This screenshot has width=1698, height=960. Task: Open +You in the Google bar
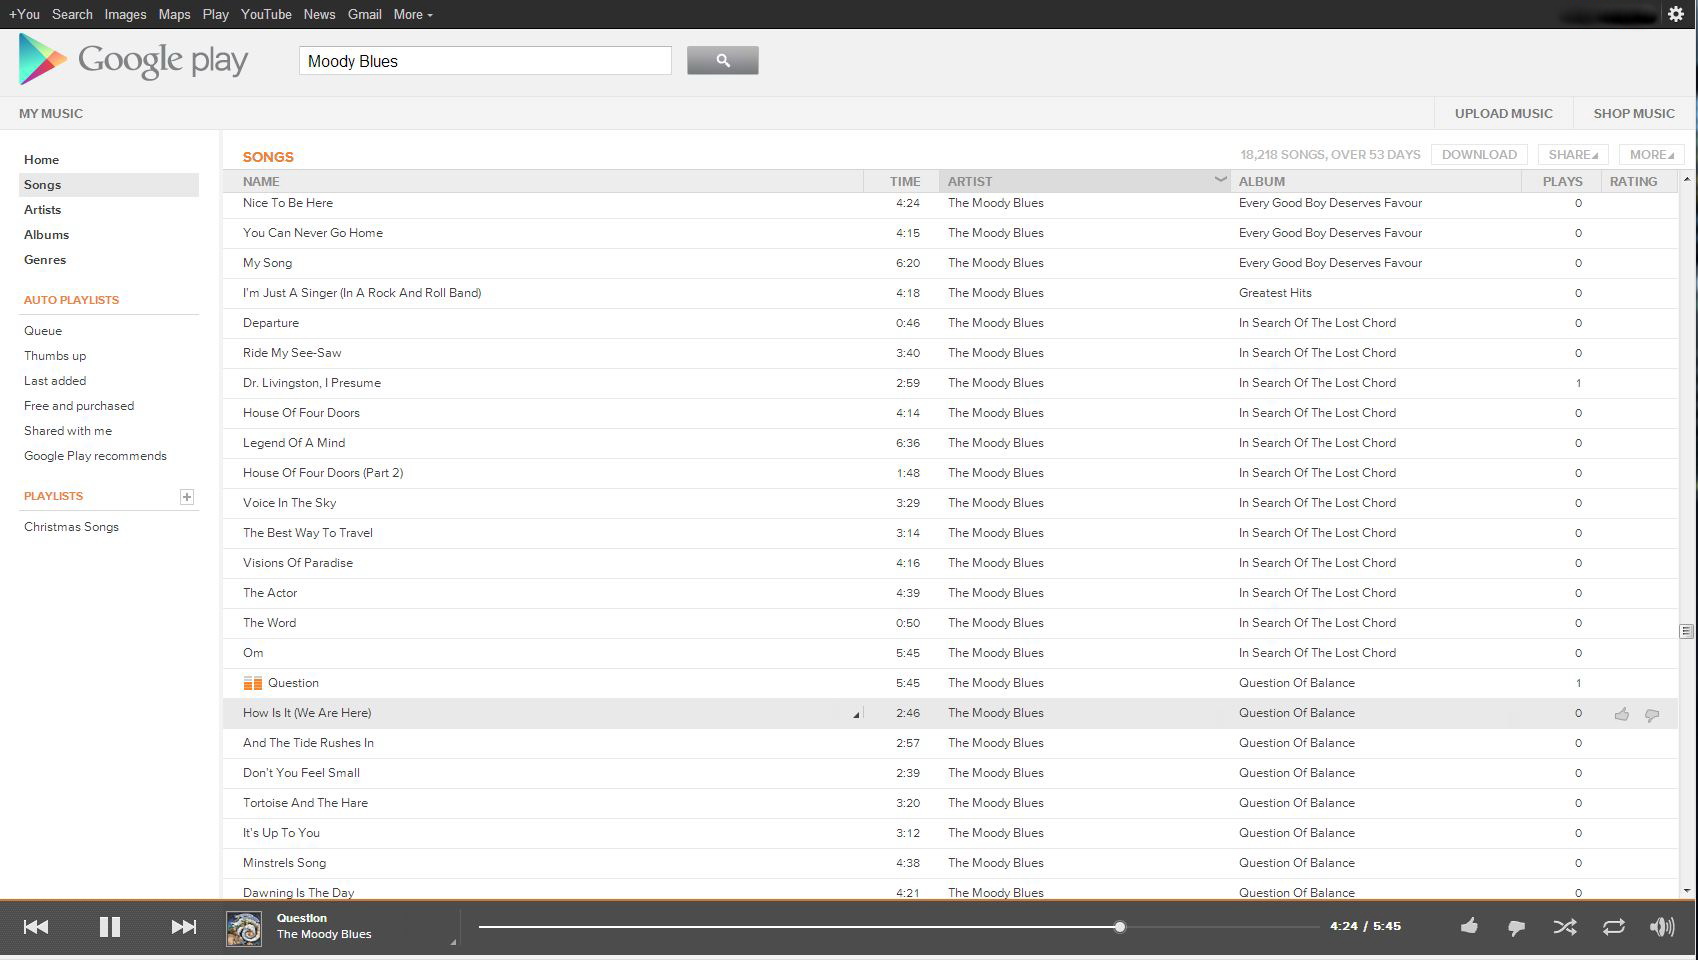24,14
